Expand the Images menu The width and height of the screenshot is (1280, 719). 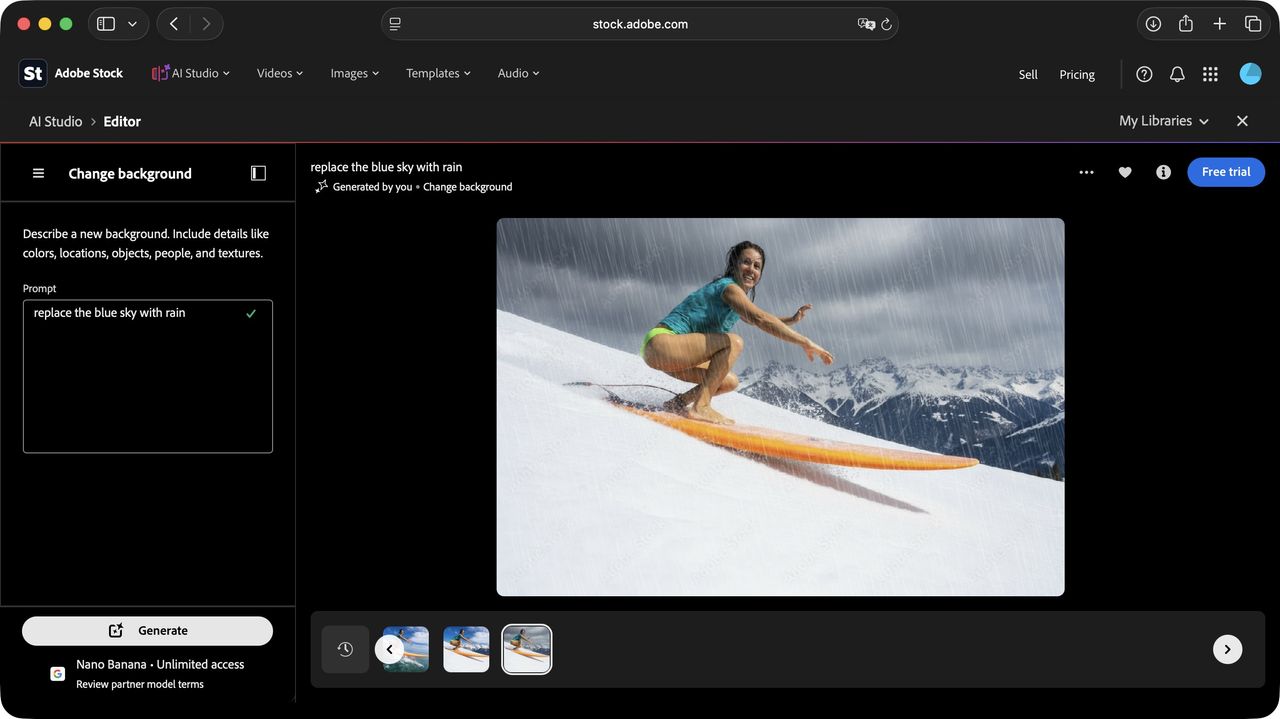pos(355,73)
